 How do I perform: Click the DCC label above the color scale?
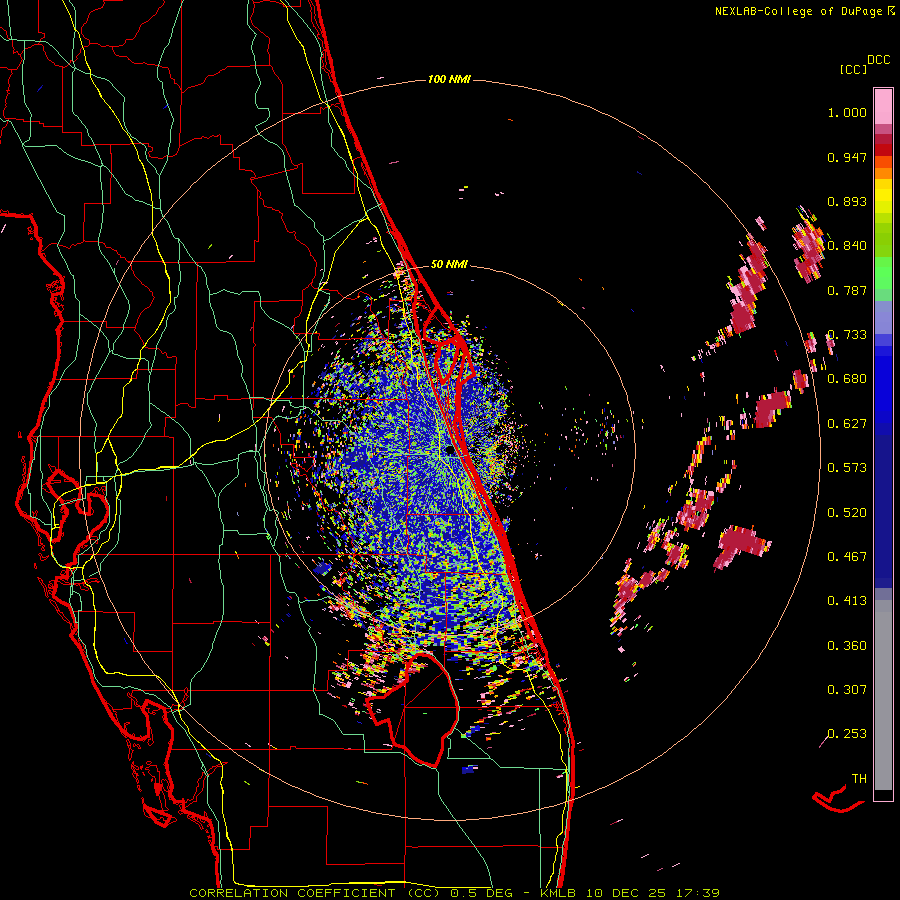point(878,60)
